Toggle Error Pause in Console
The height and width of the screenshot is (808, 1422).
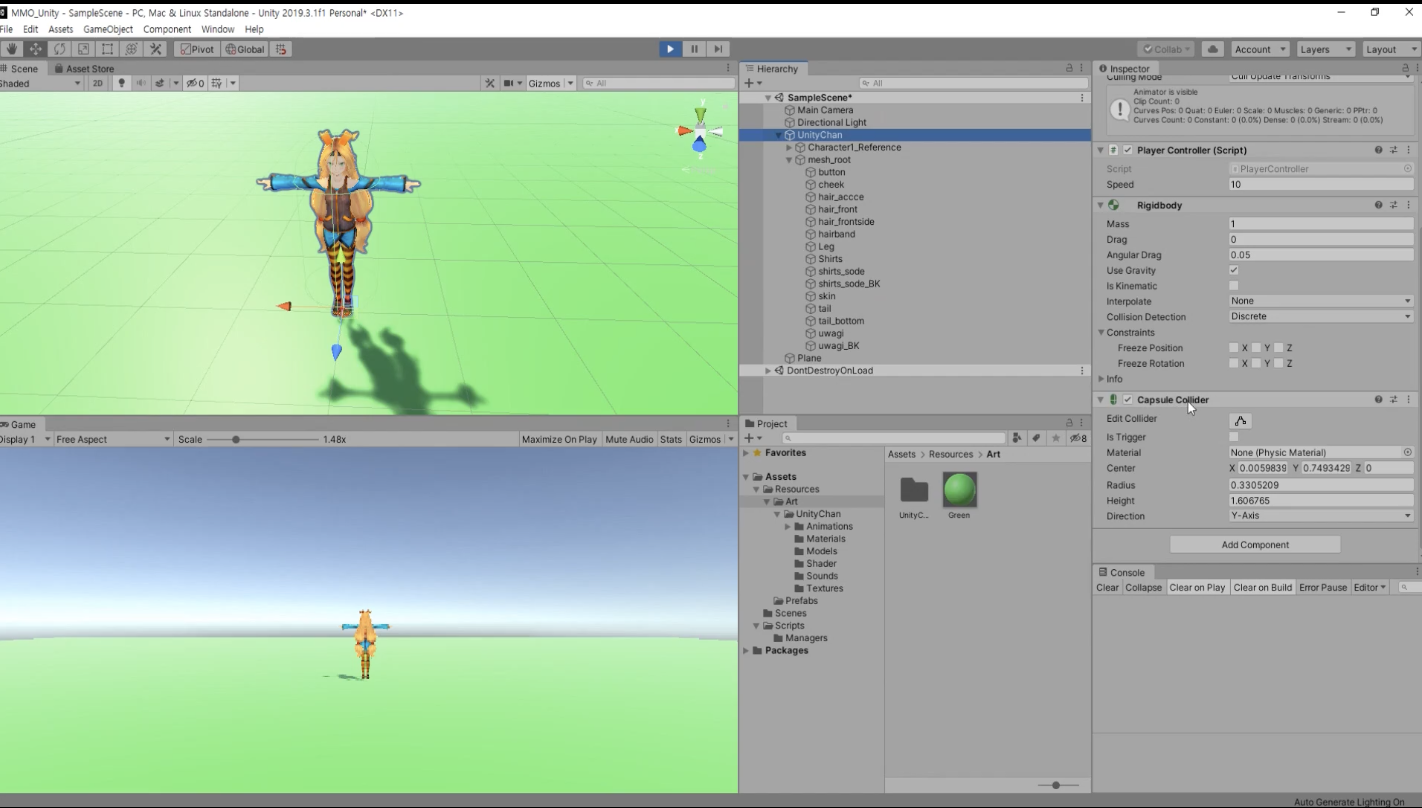(x=1323, y=588)
